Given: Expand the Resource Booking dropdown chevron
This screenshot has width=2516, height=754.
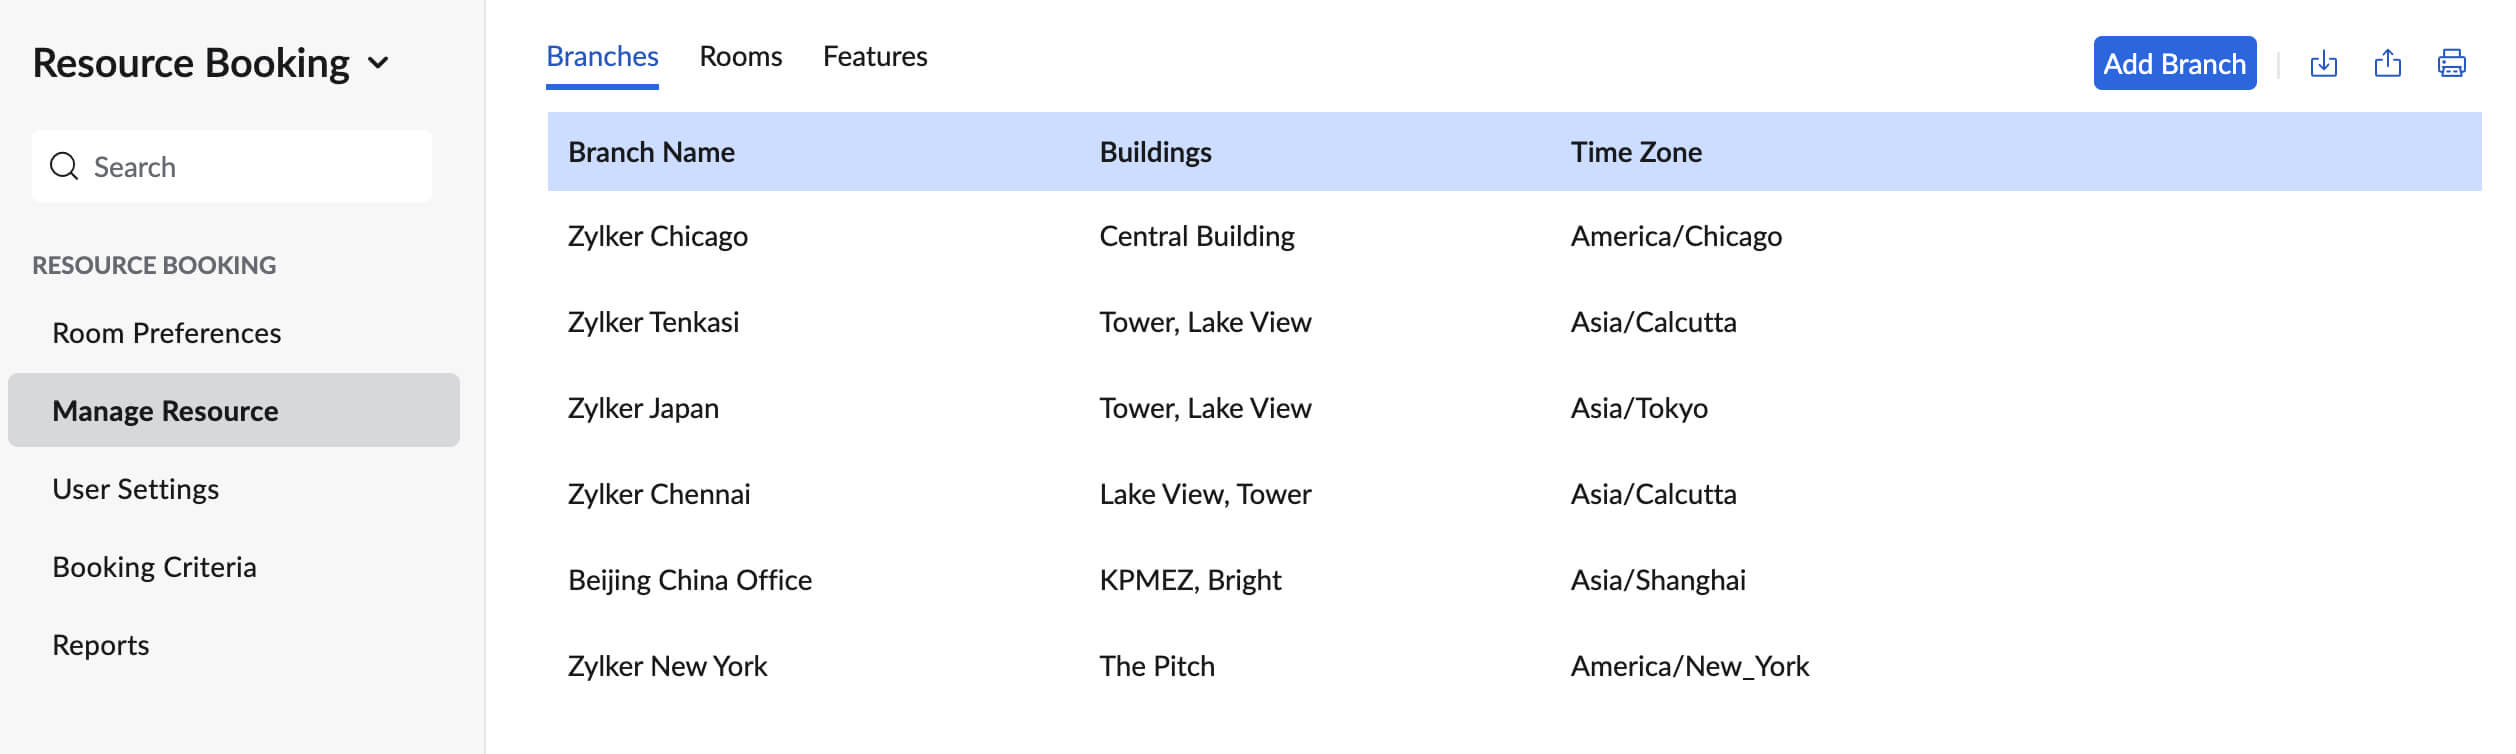Looking at the screenshot, I should point(378,64).
